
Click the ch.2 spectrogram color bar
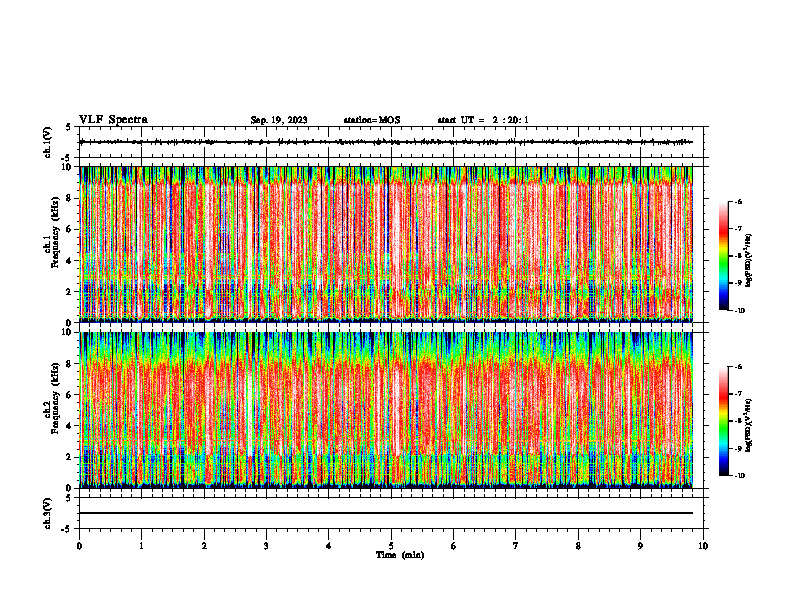click(x=724, y=421)
